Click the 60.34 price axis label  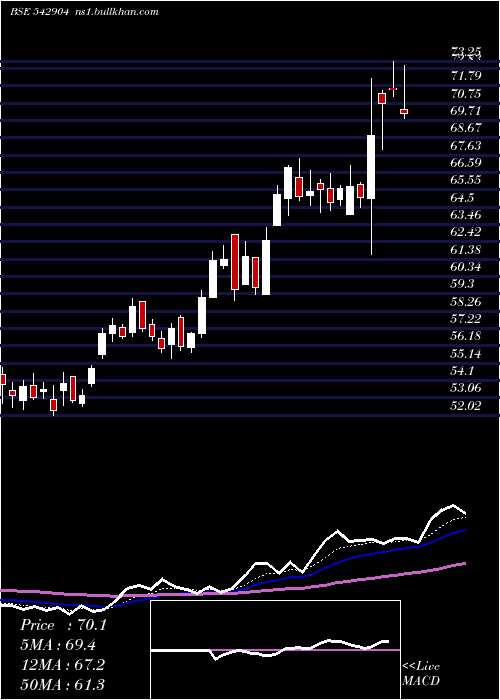click(x=466, y=267)
